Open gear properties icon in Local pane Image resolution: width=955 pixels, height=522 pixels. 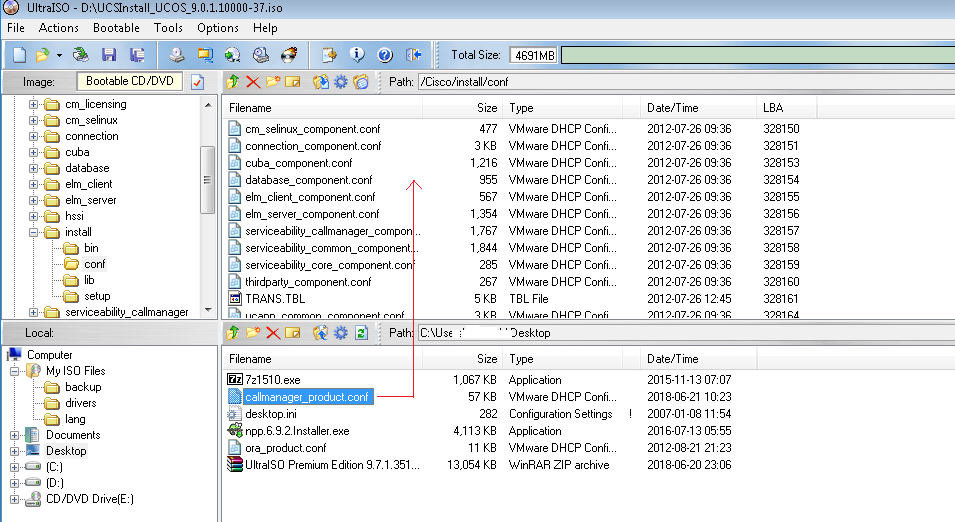pos(340,333)
